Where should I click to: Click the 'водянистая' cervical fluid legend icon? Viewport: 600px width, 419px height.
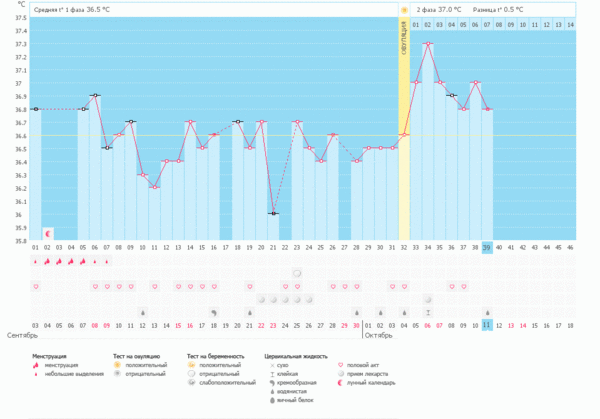(270, 389)
